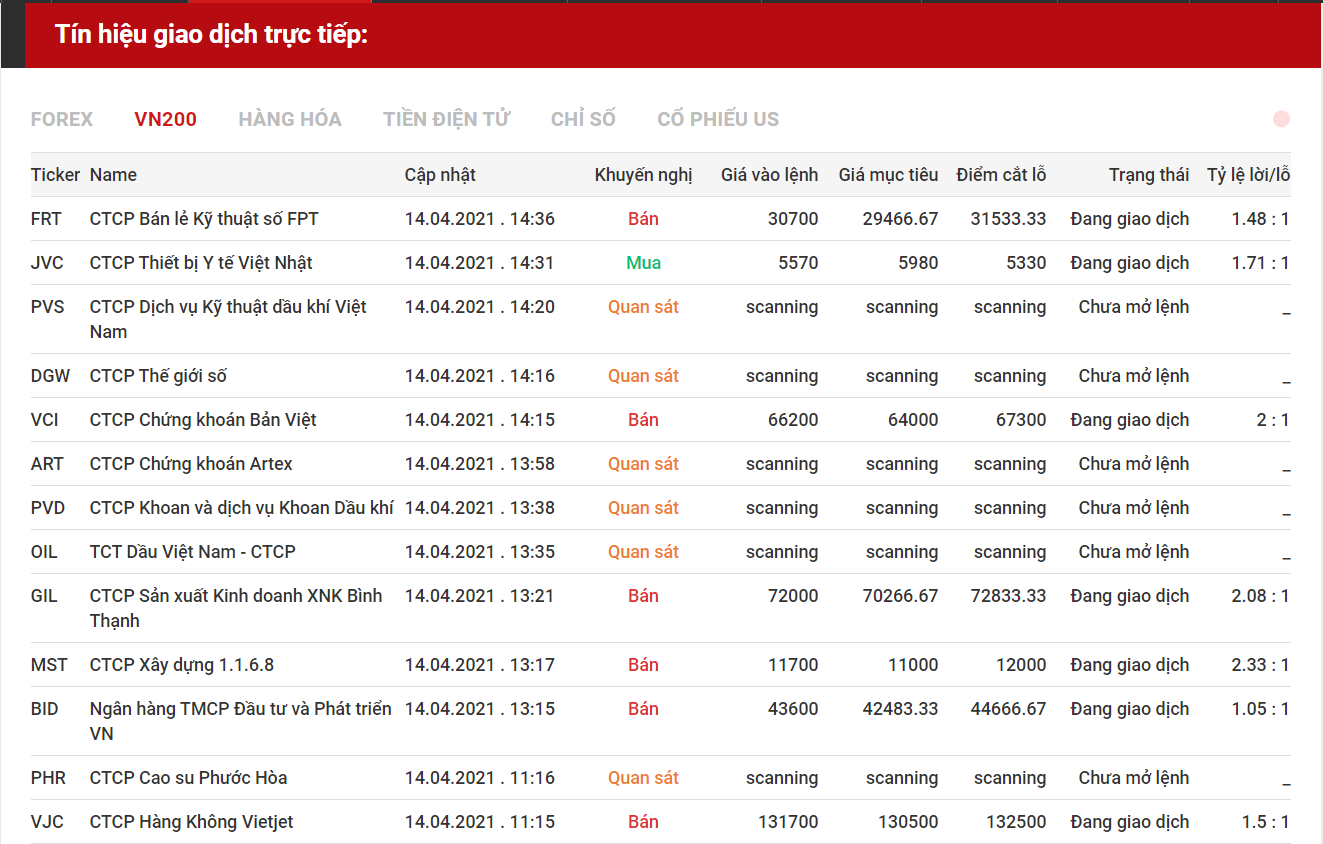Click the Giá vào lệnh column header
This screenshot has width=1323, height=844.
769,175
